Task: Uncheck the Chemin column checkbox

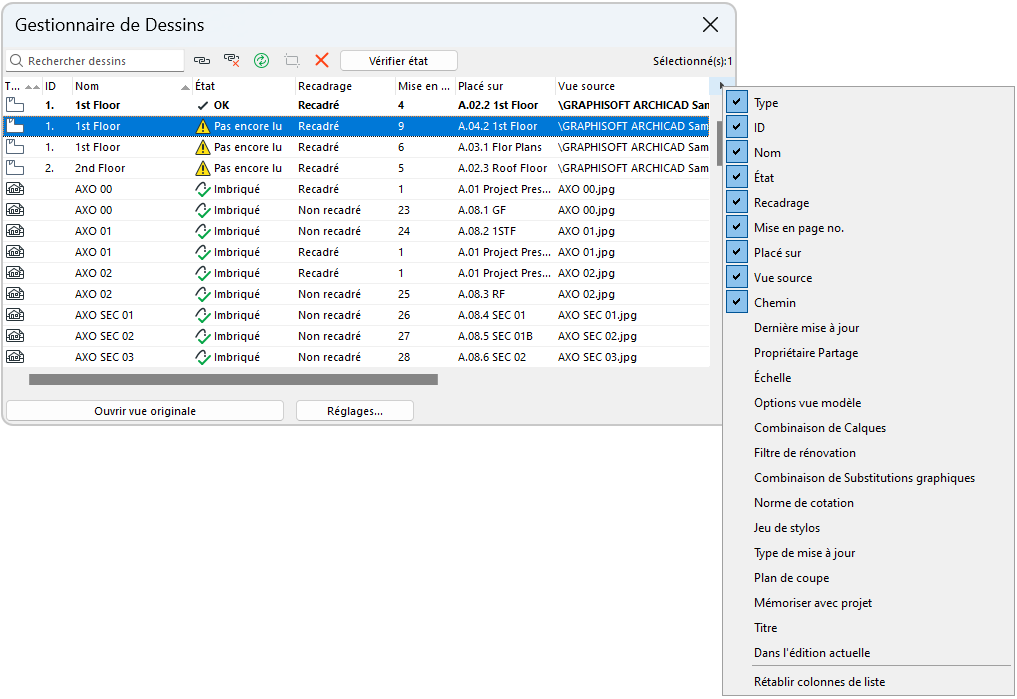Action: (737, 303)
